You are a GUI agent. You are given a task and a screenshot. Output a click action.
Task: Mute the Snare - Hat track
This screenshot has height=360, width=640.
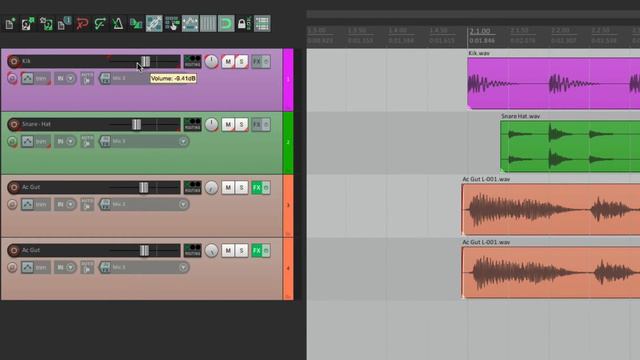click(228, 124)
